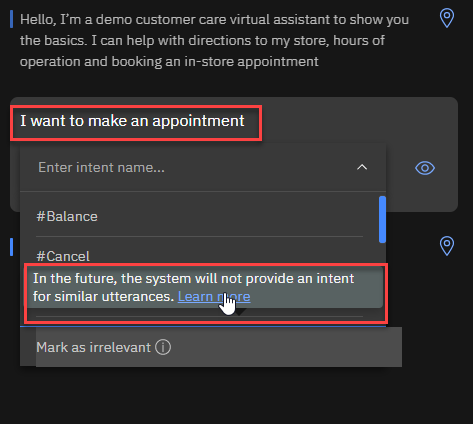Viewport: 473px width, 424px height.
Task: Toggle the eye icon next to intent field
Action: click(x=425, y=168)
